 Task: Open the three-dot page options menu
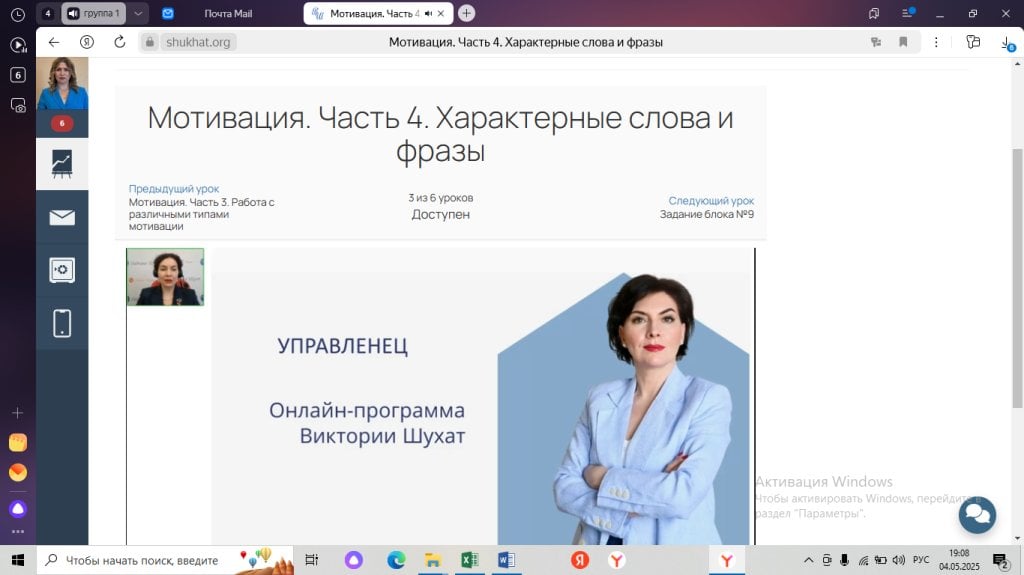pyautogui.click(x=936, y=42)
